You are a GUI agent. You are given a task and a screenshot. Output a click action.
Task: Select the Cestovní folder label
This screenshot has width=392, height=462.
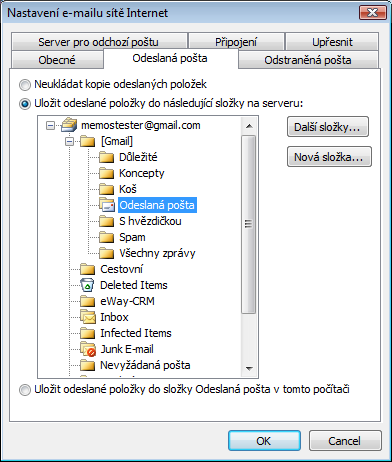pyautogui.click(x=121, y=269)
